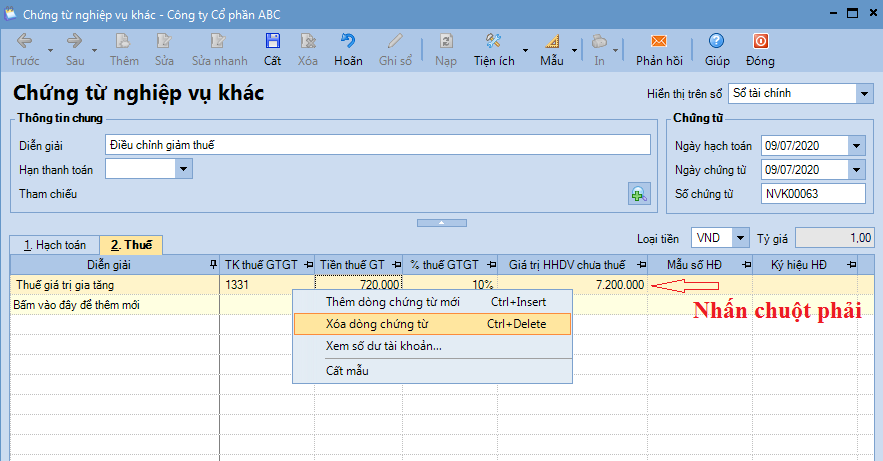
Task: Pin the Mẫu số HĐ column
Action: 747,265
